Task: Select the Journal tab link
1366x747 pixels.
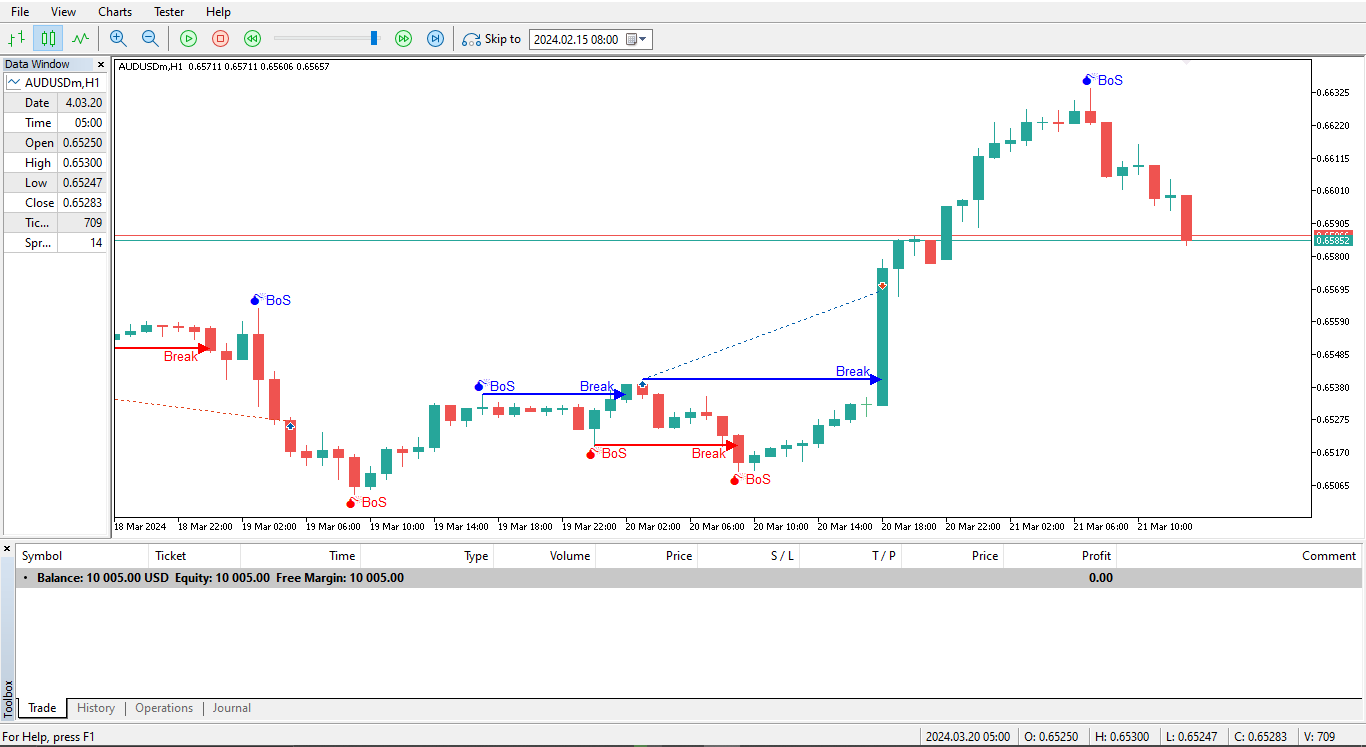Action: 231,708
